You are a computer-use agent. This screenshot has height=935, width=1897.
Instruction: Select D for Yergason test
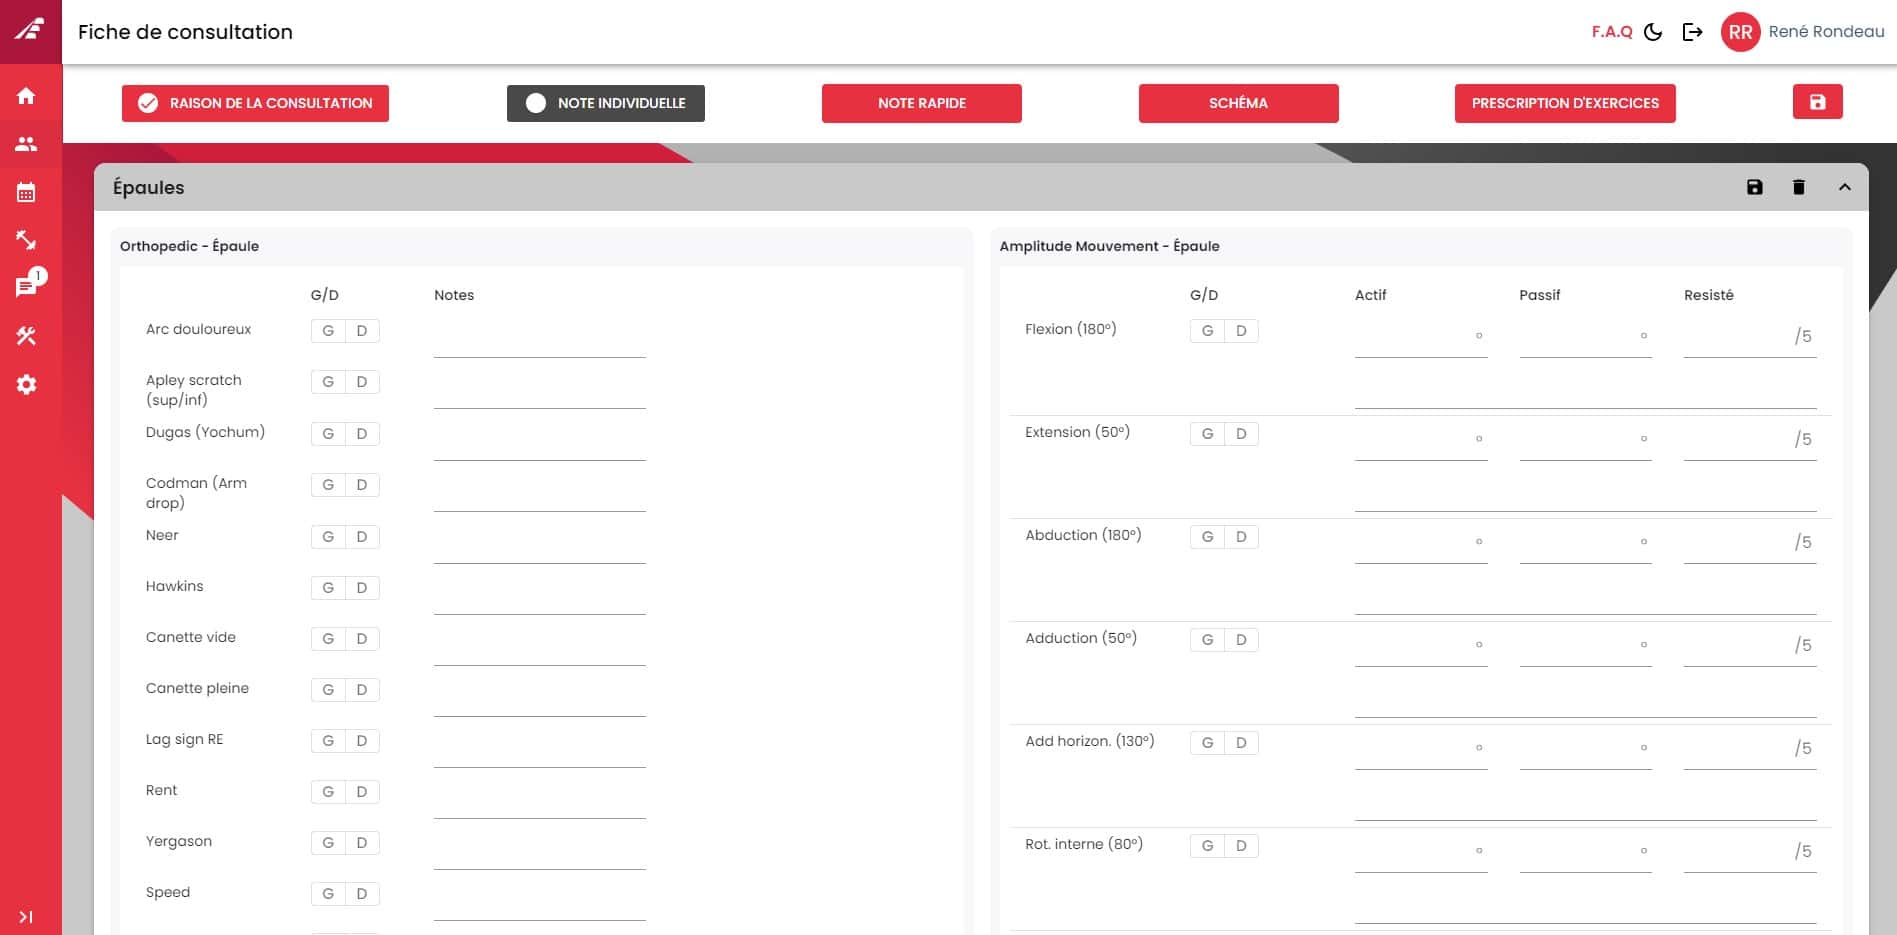[362, 843]
